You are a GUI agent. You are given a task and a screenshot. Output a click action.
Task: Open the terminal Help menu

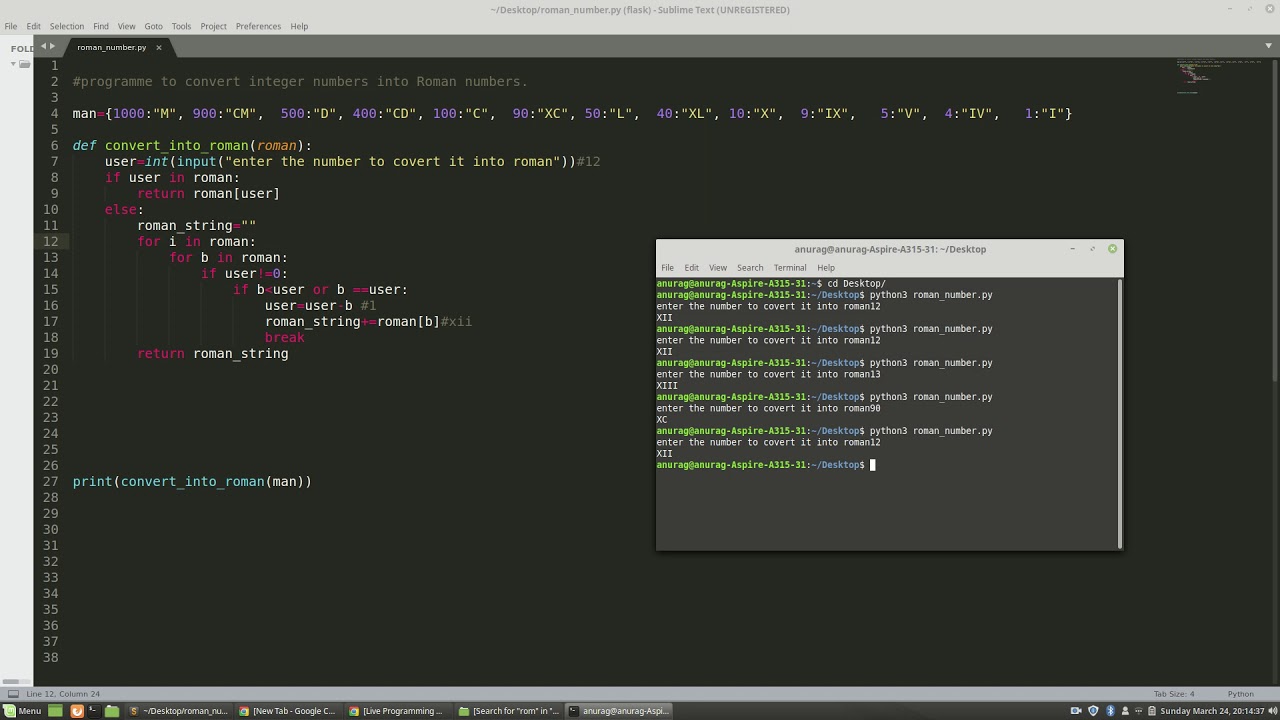826,268
